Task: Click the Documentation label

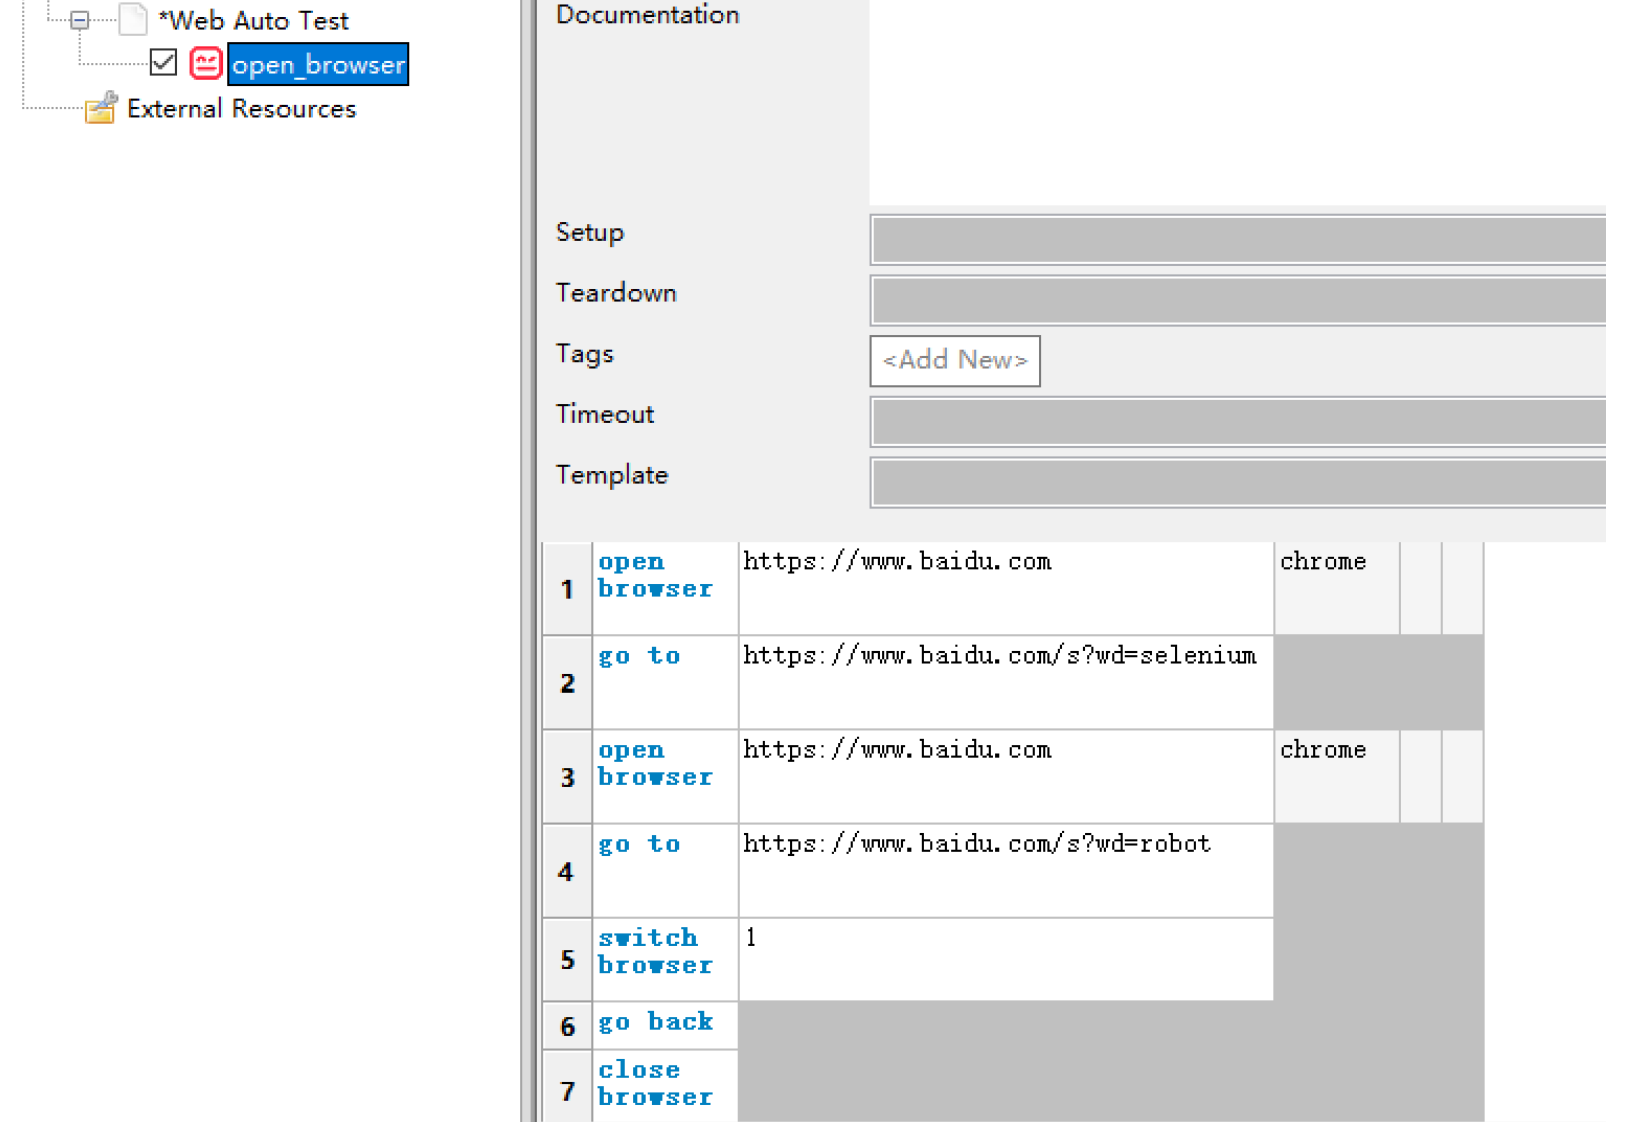Action: pos(647,14)
